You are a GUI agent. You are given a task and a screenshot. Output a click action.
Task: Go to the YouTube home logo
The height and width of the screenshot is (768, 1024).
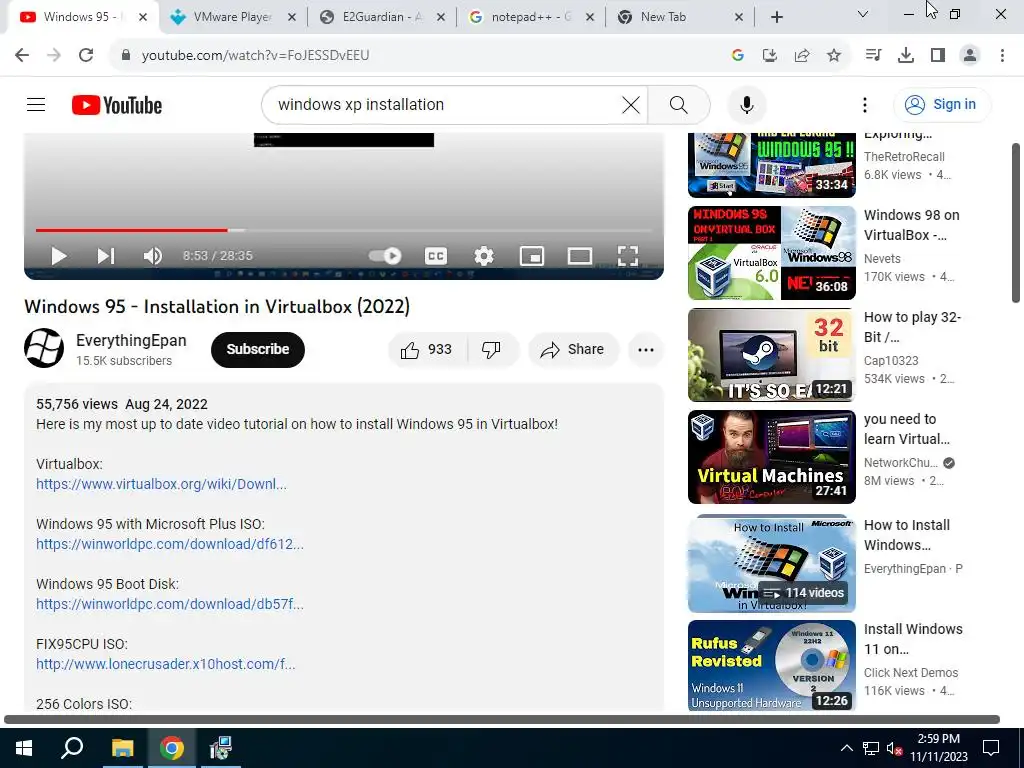117,105
